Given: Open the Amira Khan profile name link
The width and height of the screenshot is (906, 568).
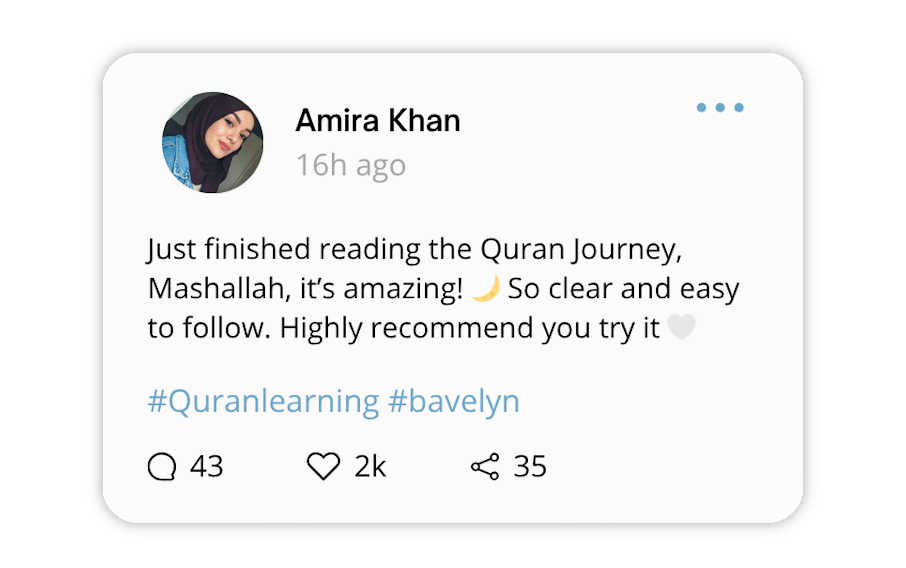Looking at the screenshot, I should (x=378, y=121).
